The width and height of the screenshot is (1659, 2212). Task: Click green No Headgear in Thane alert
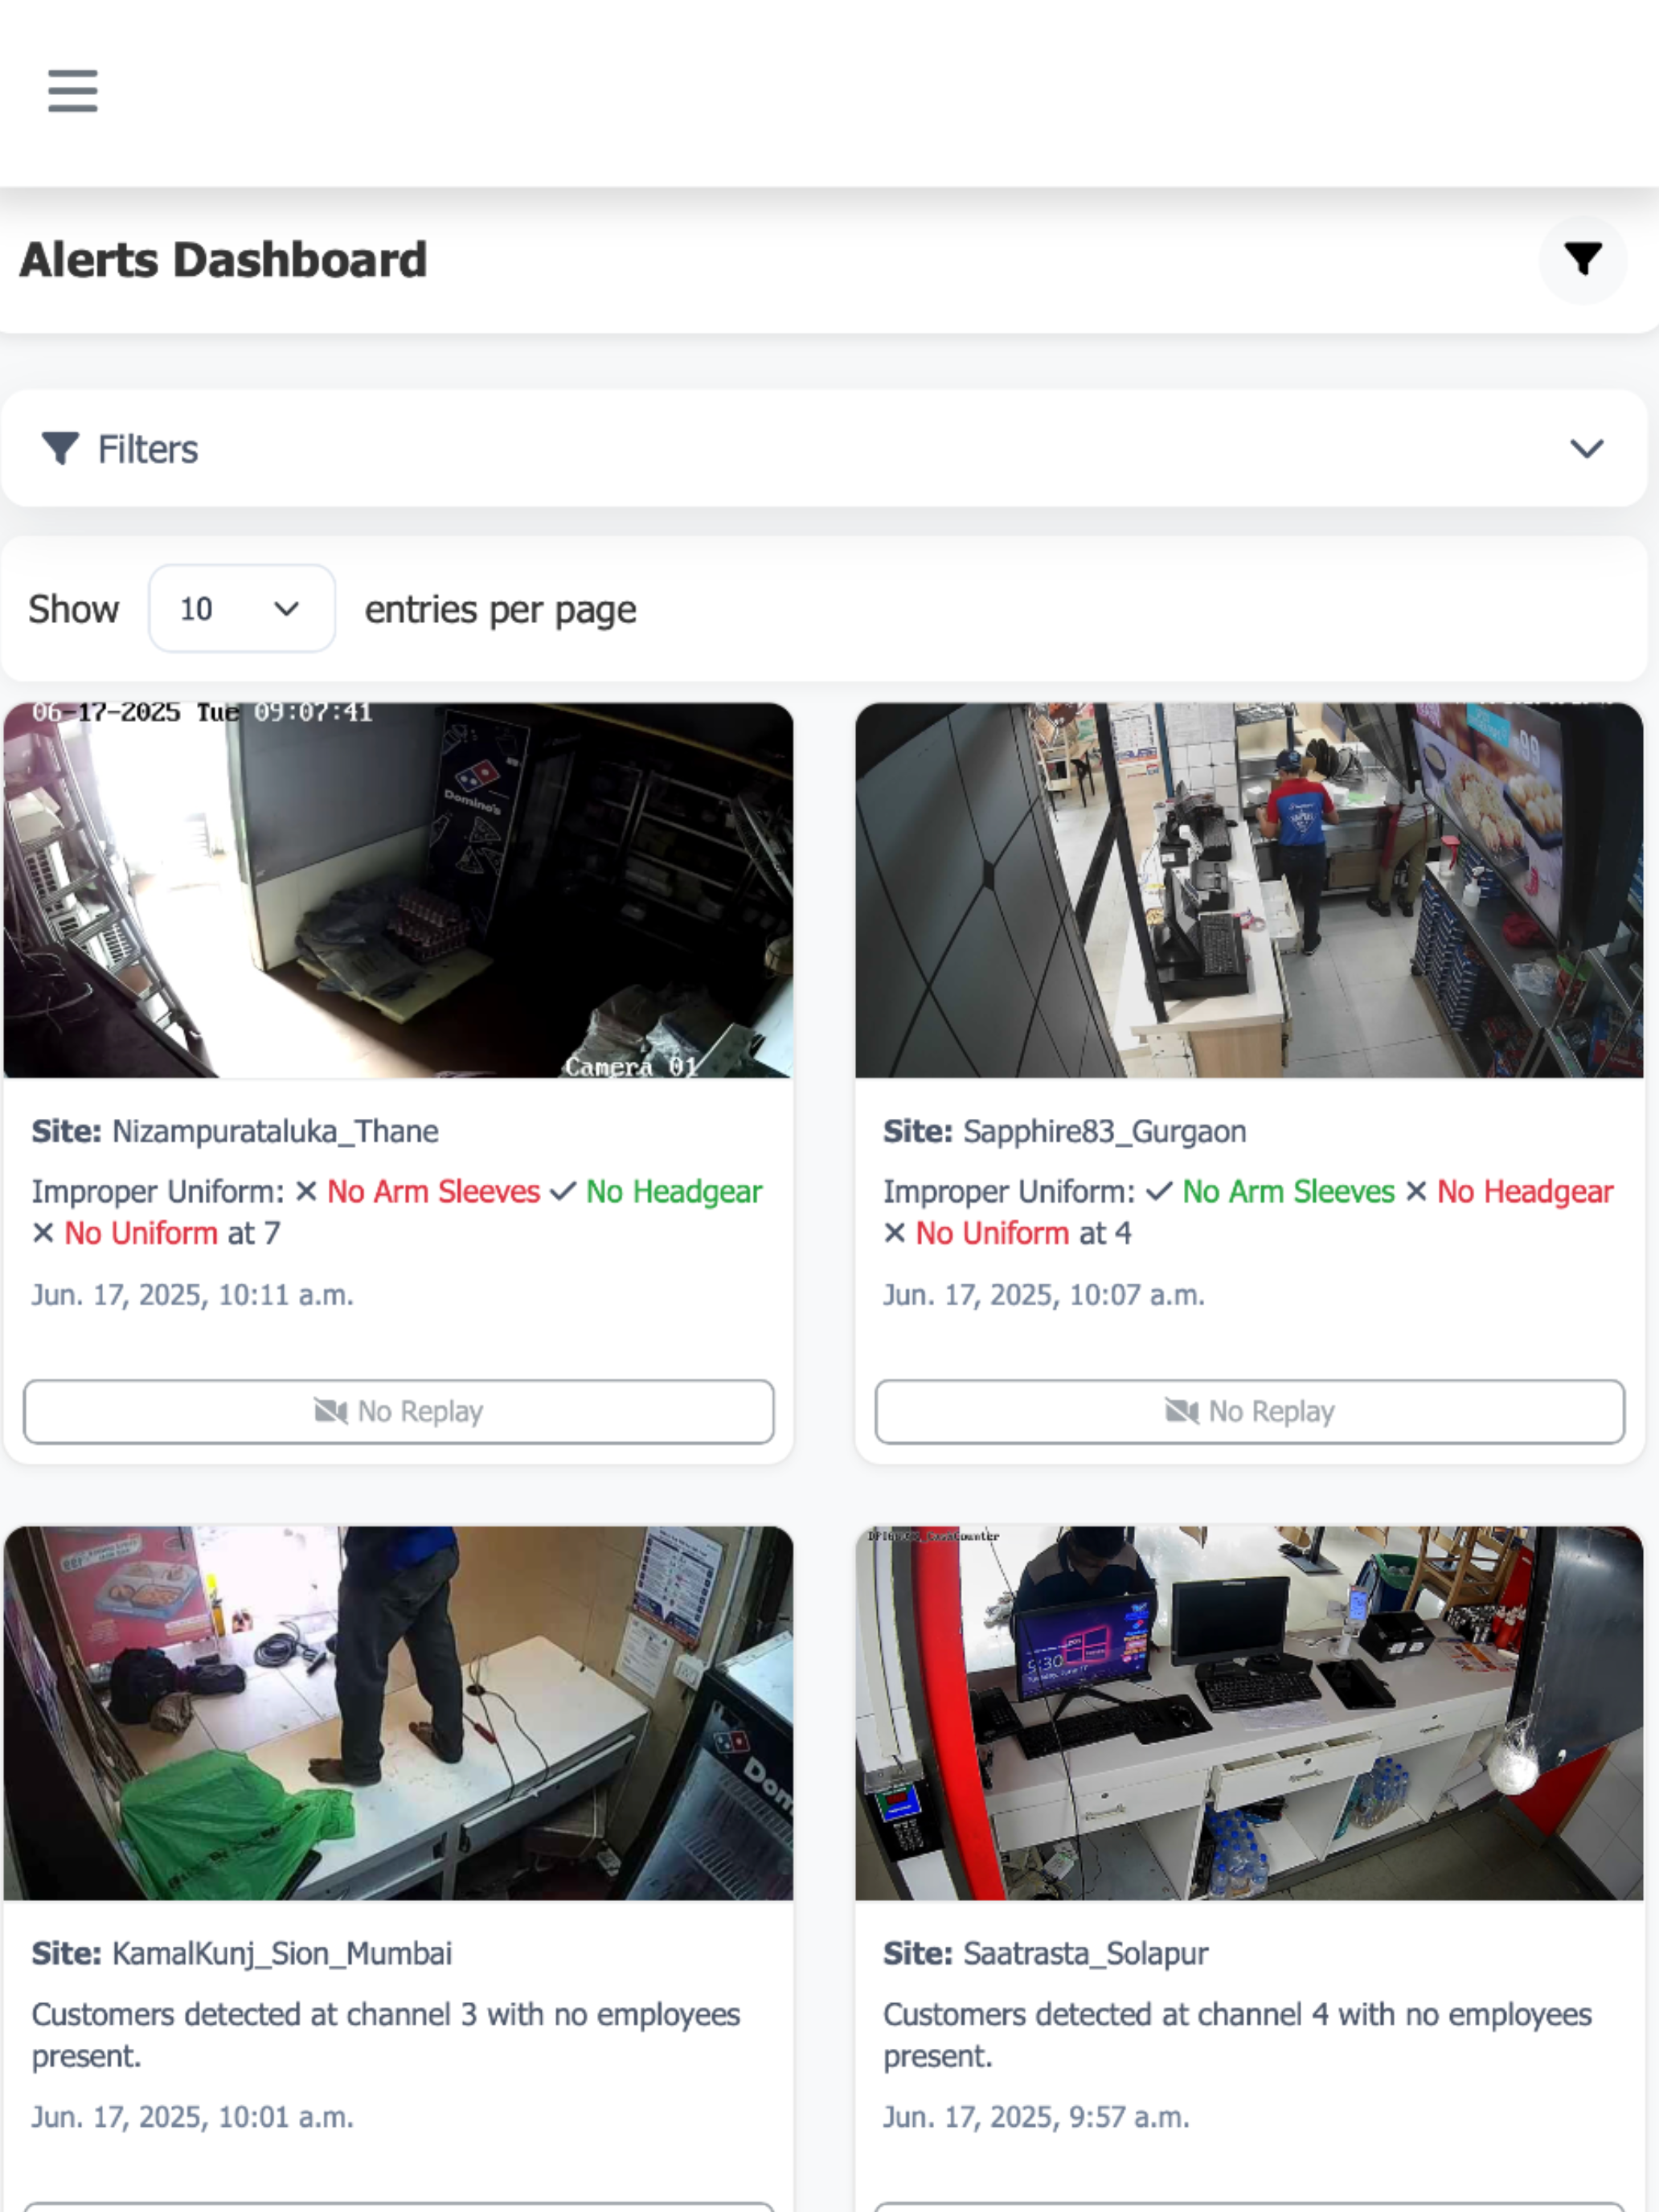674,1192
